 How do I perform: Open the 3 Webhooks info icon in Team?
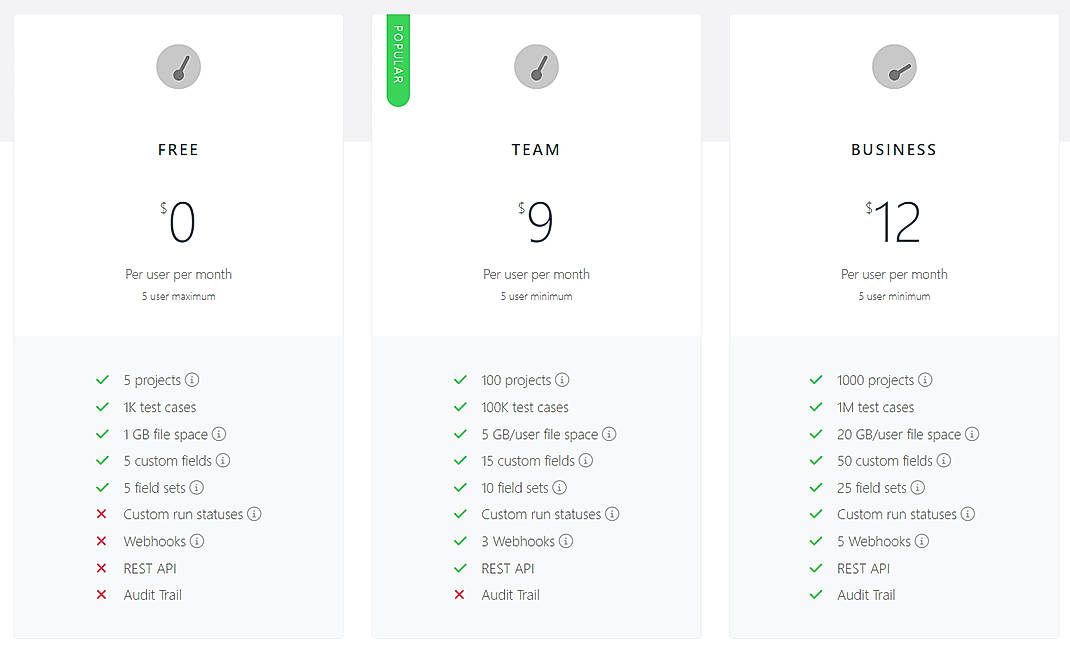[x=565, y=541]
